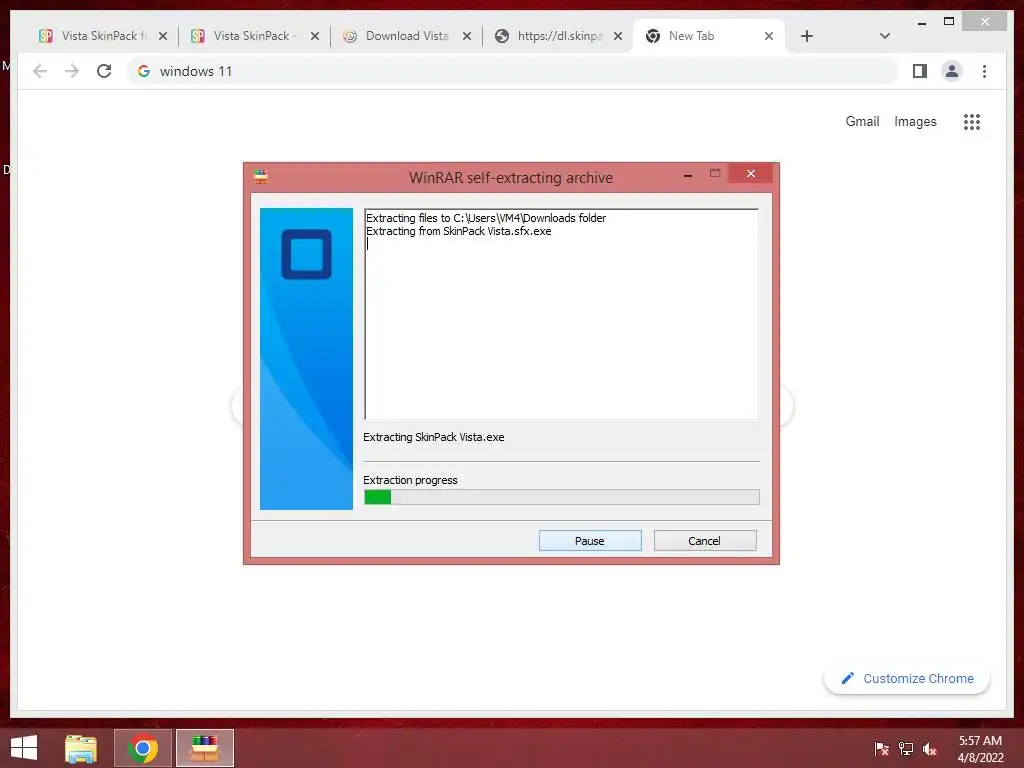Open the Chrome profile menu
The image size is (1024, 768).
(x=952, y=71)
